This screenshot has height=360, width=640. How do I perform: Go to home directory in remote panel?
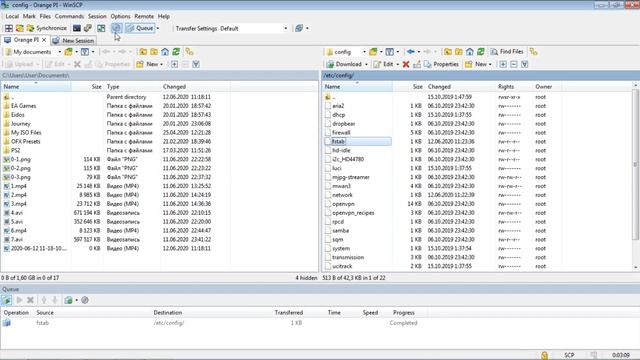point(470,52)
